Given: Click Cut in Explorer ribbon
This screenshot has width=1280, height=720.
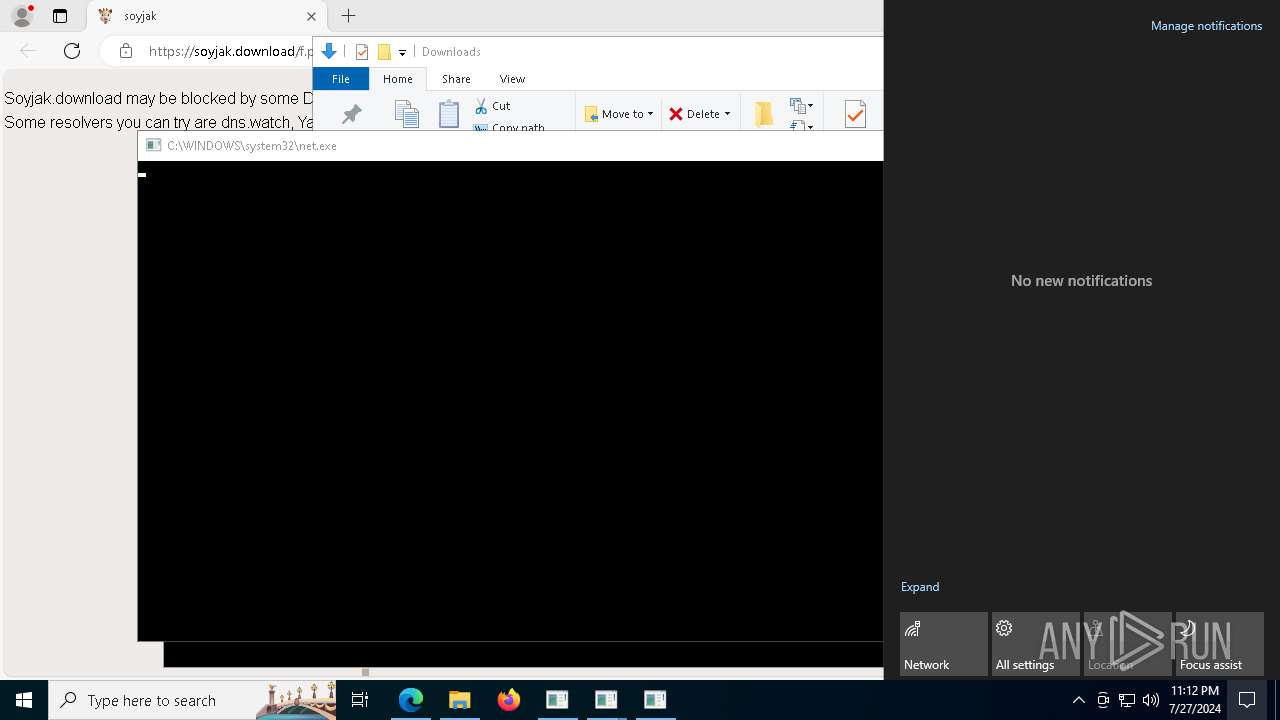Looking at the screenshot, I should click(x=492, y=105).
